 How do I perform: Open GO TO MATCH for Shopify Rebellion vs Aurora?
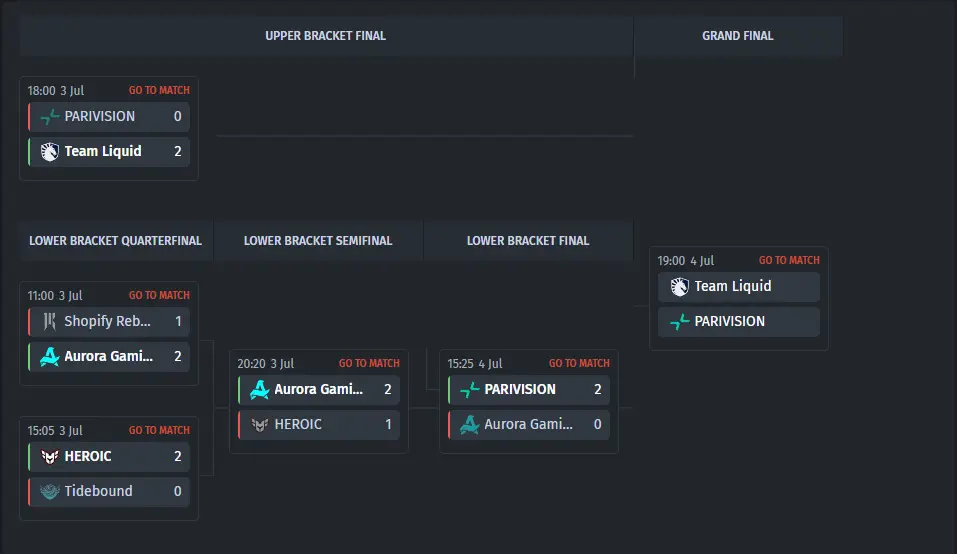[x=159, y=295]
